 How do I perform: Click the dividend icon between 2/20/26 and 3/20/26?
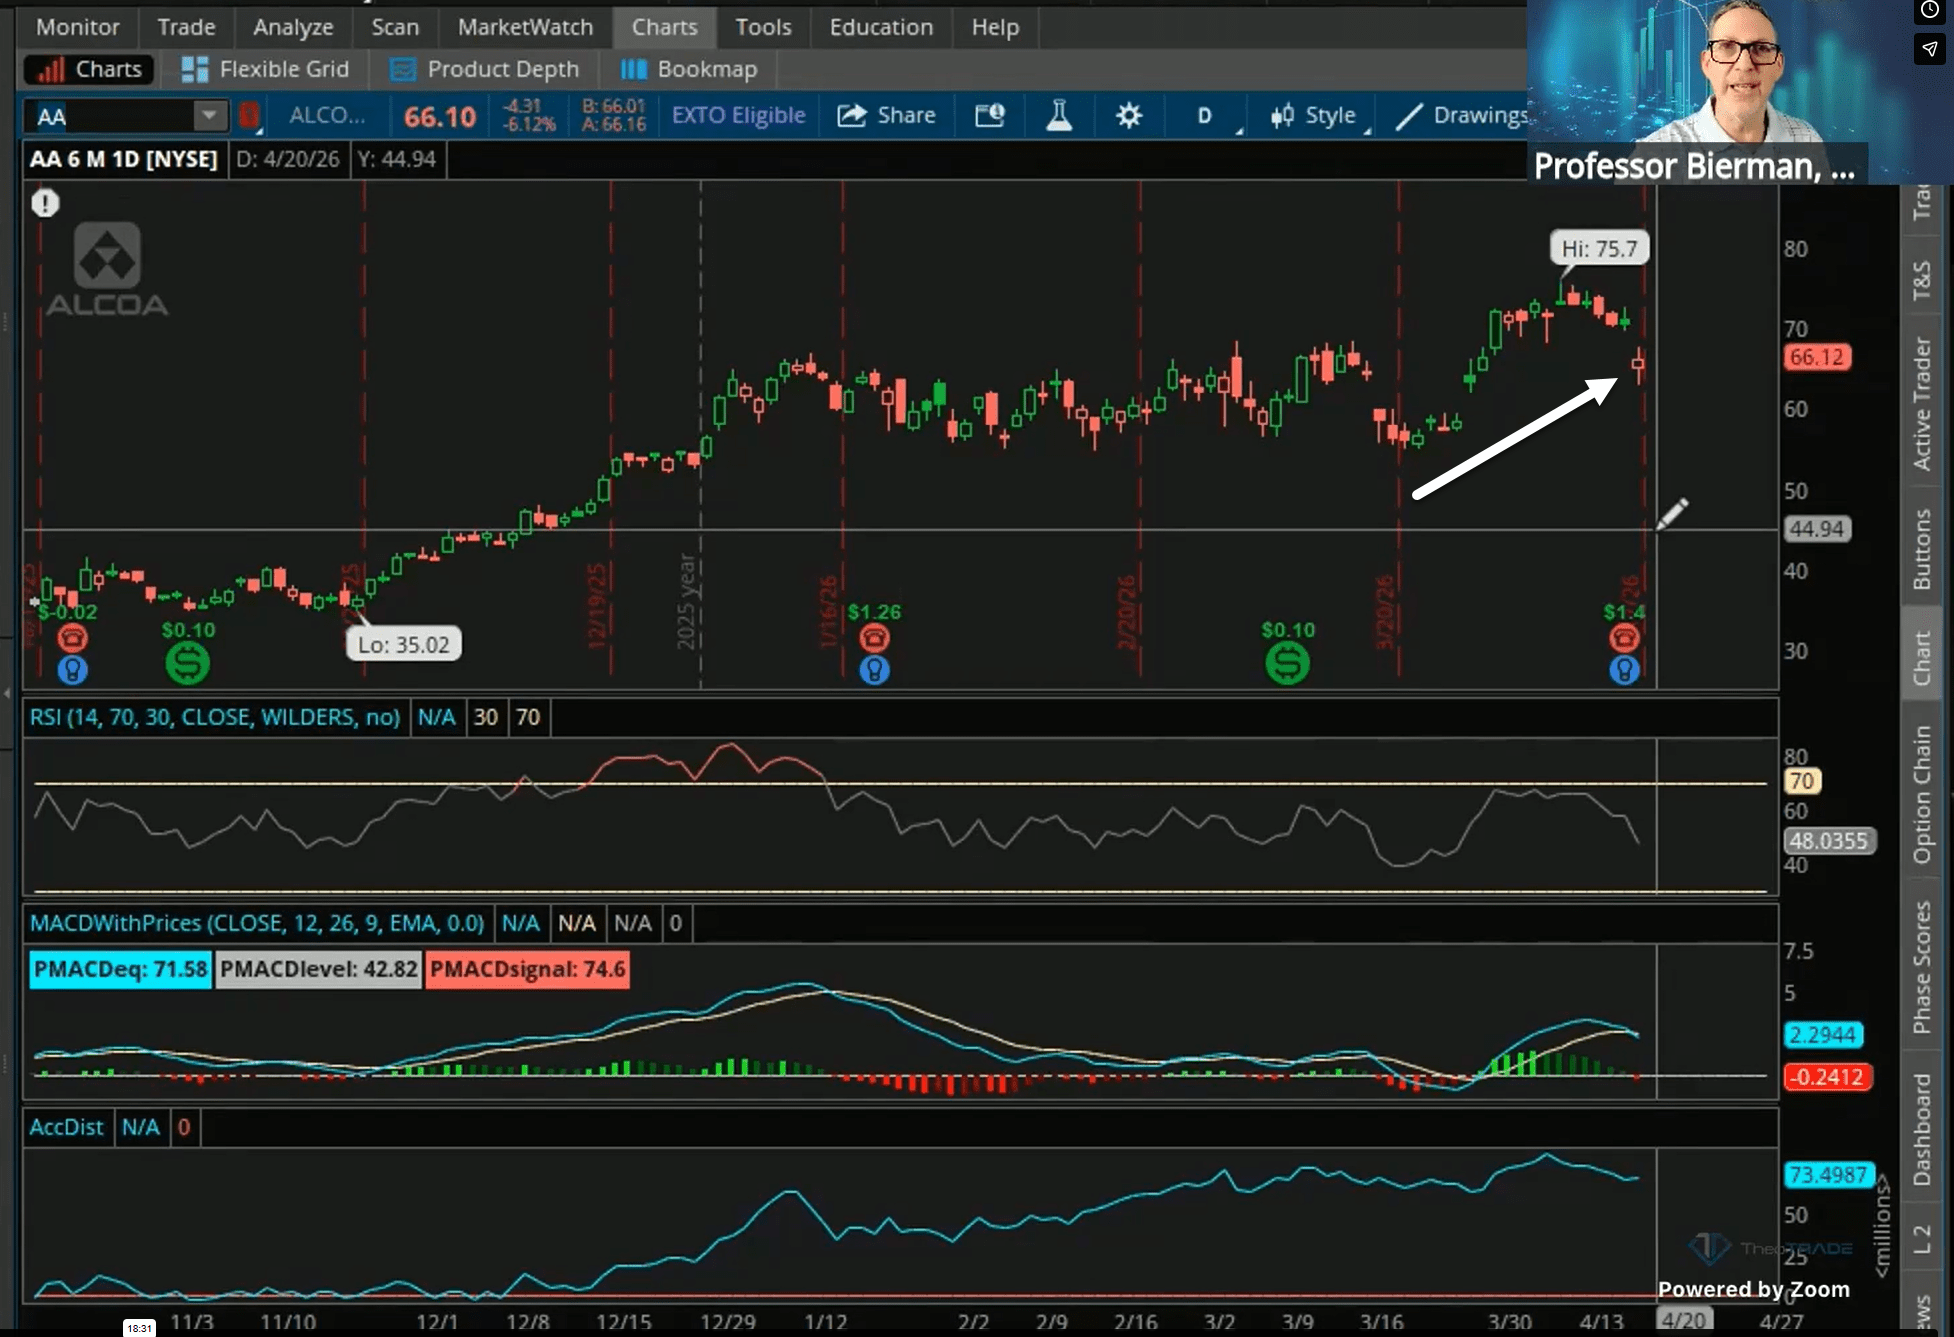coord(1287,662)
